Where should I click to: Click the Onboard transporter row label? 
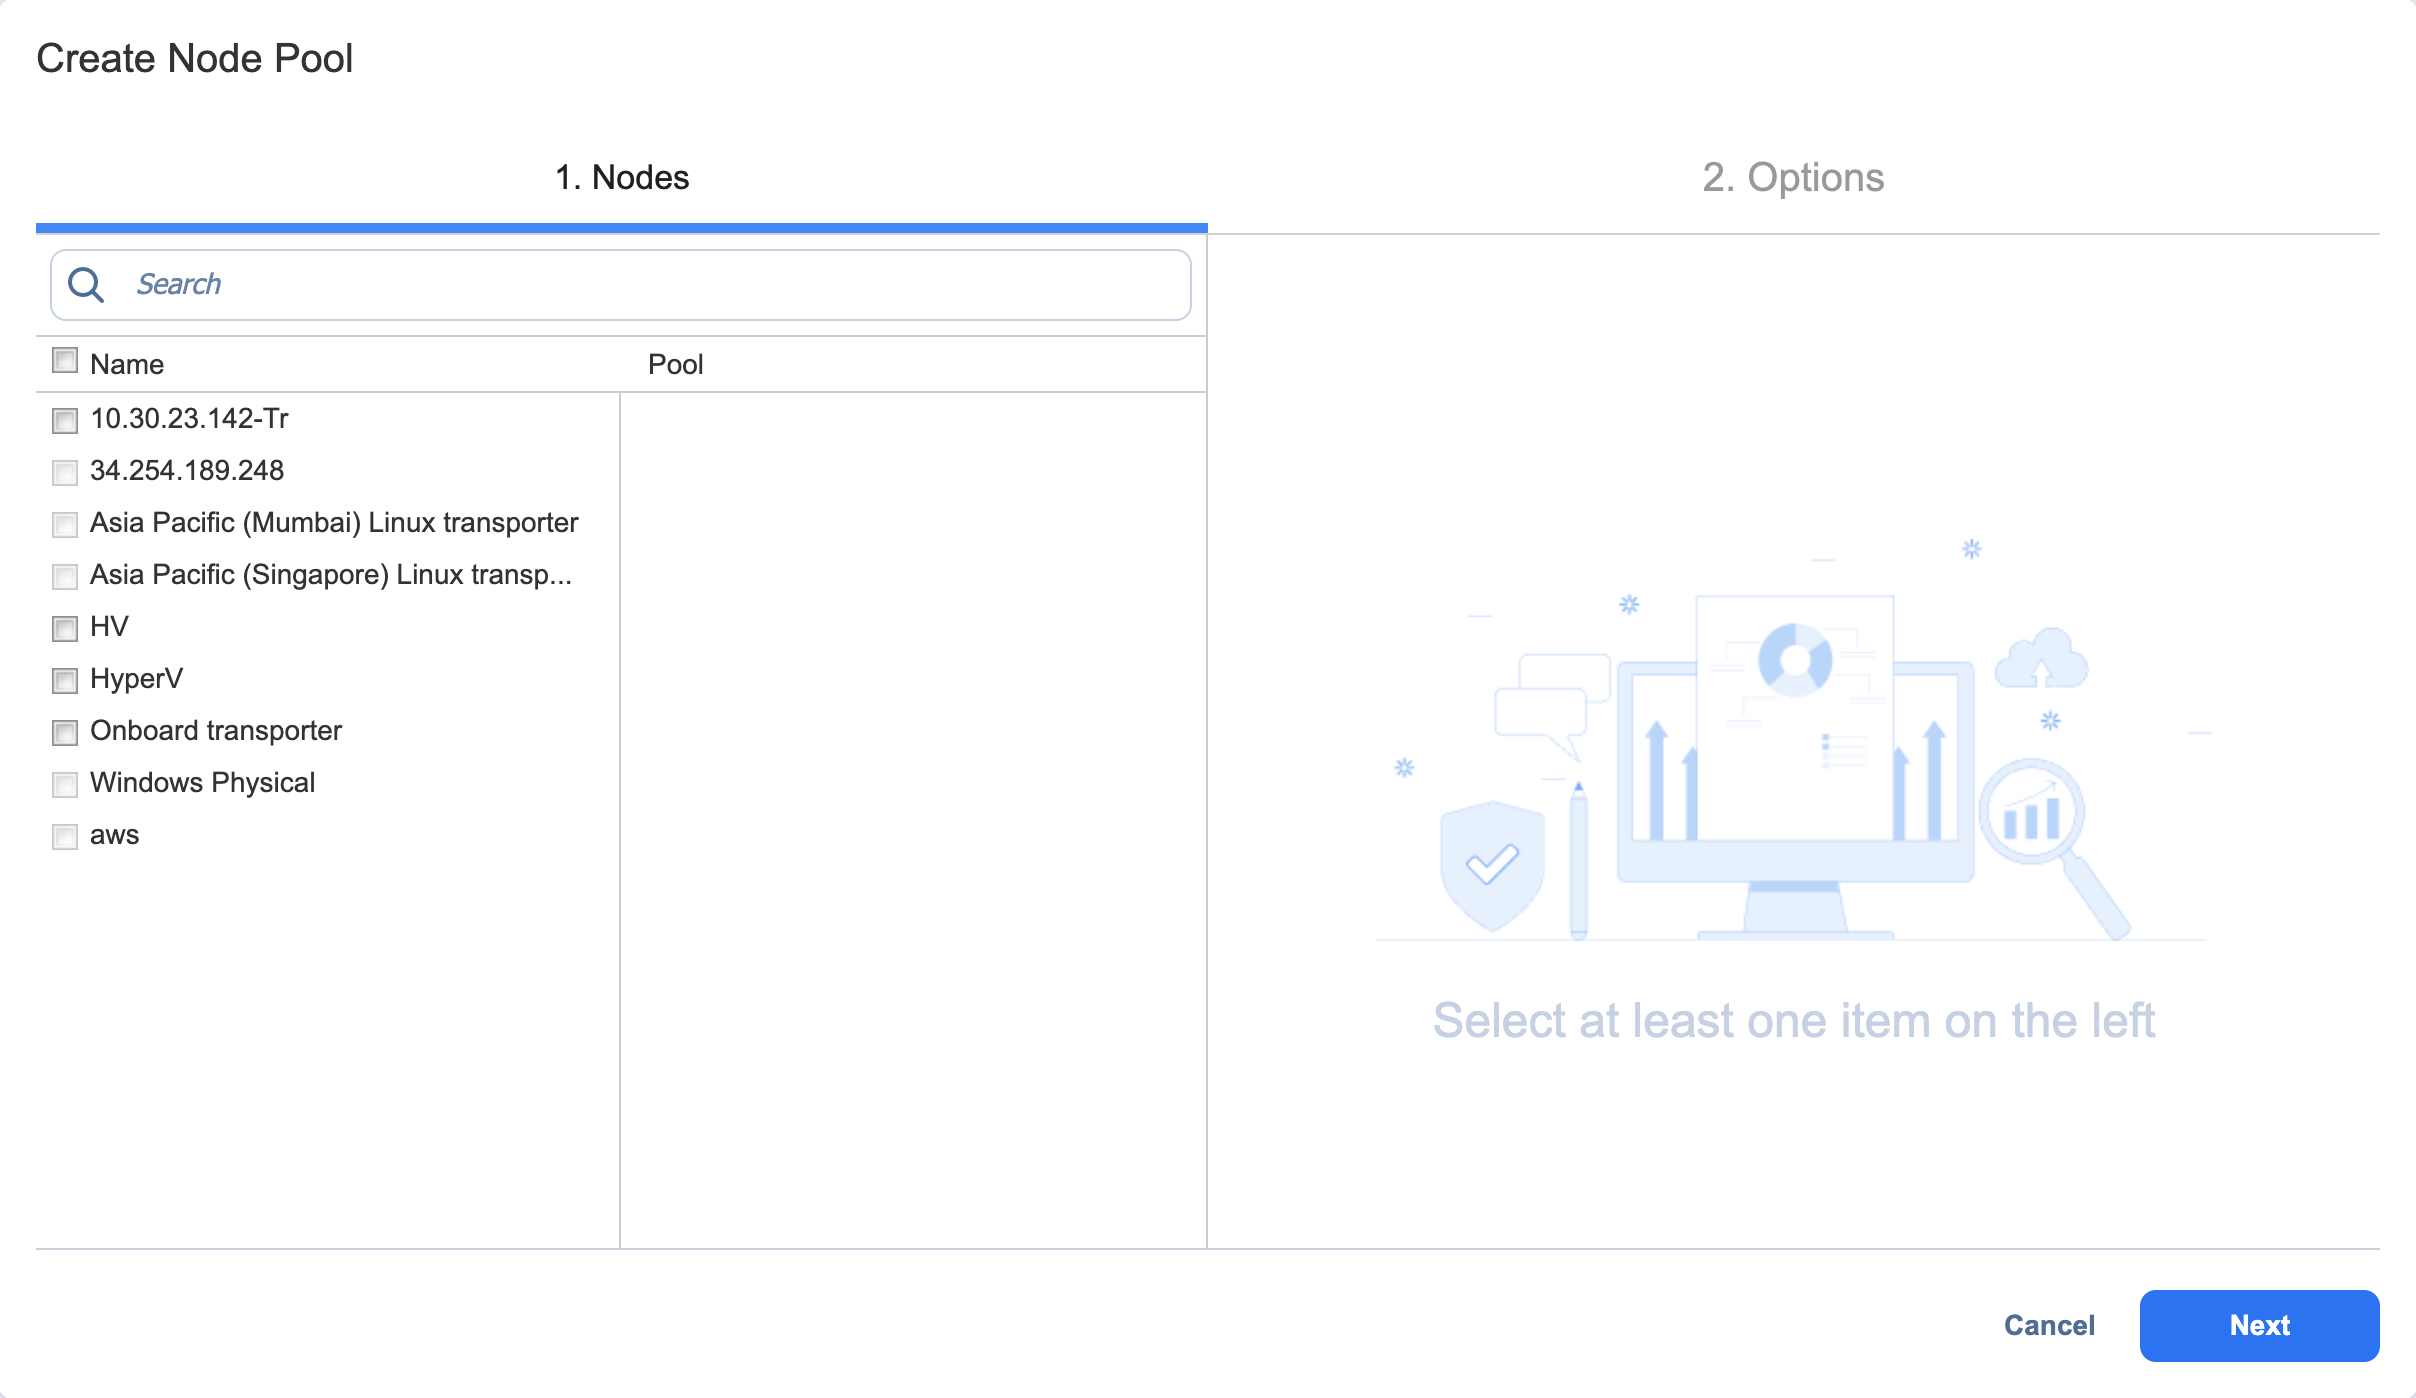pyautogui.click(x=216, y=730)
